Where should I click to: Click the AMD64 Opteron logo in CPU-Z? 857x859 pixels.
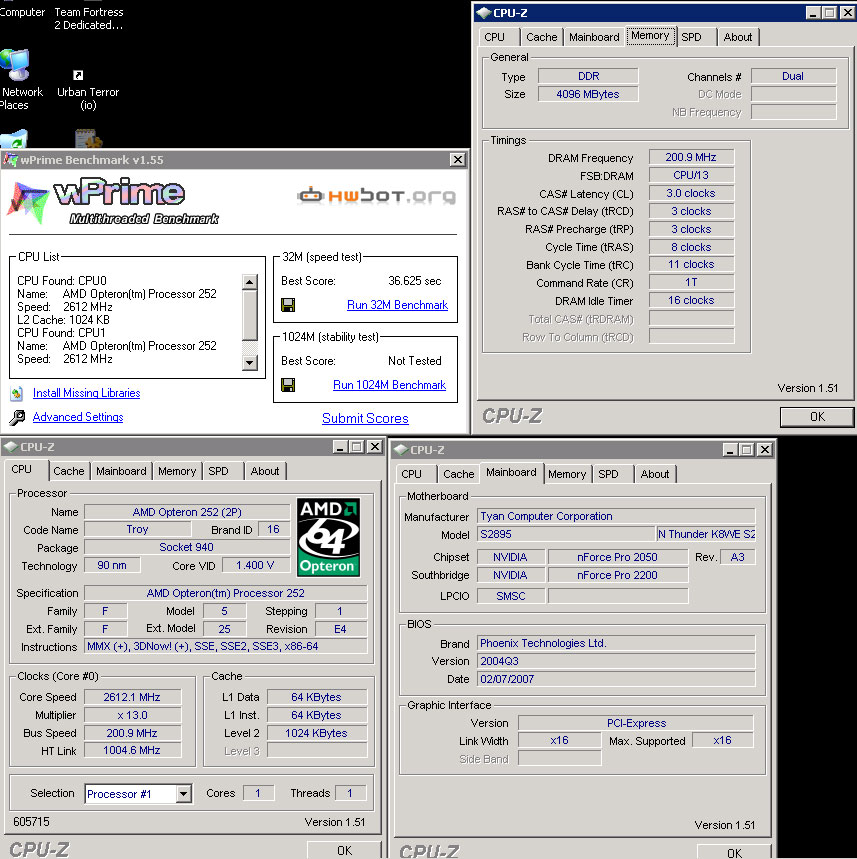point(328,537)
